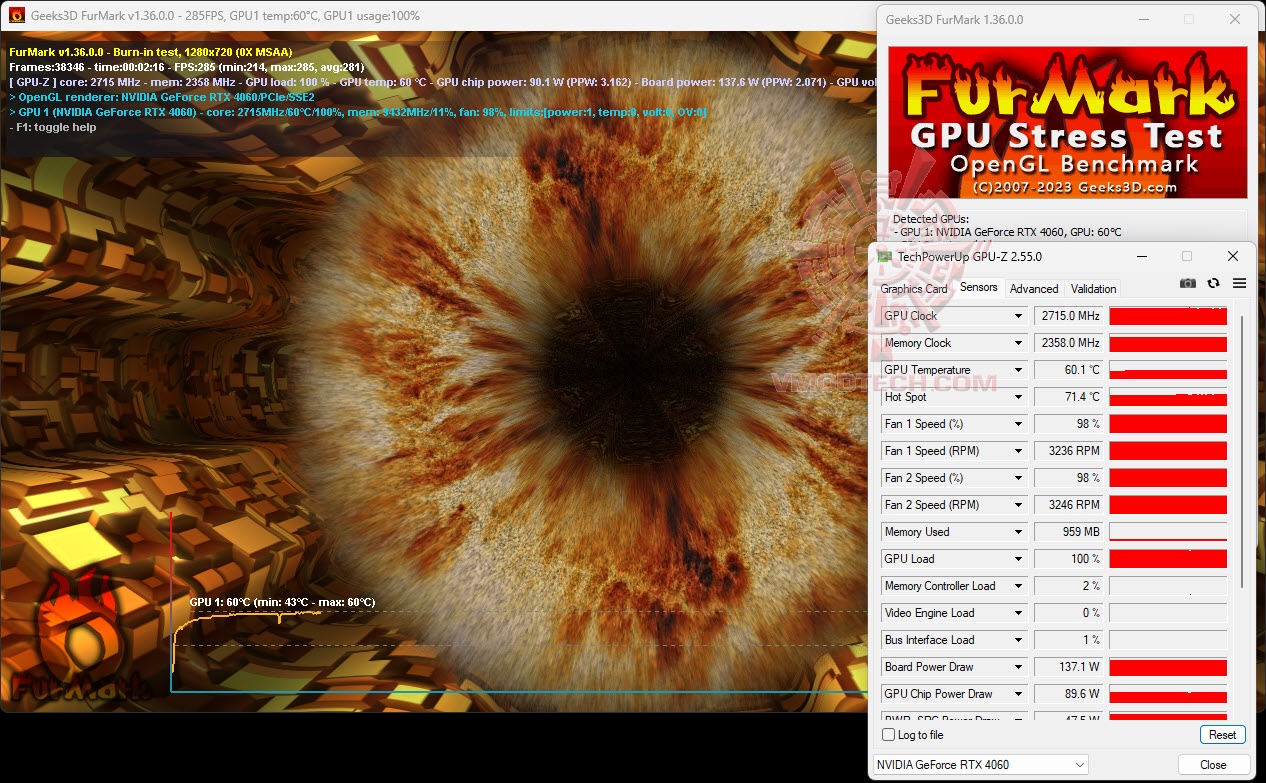Click the GPU Clock red graph bar
This screenshot has width=1266, height=783.
[1168, 316]
